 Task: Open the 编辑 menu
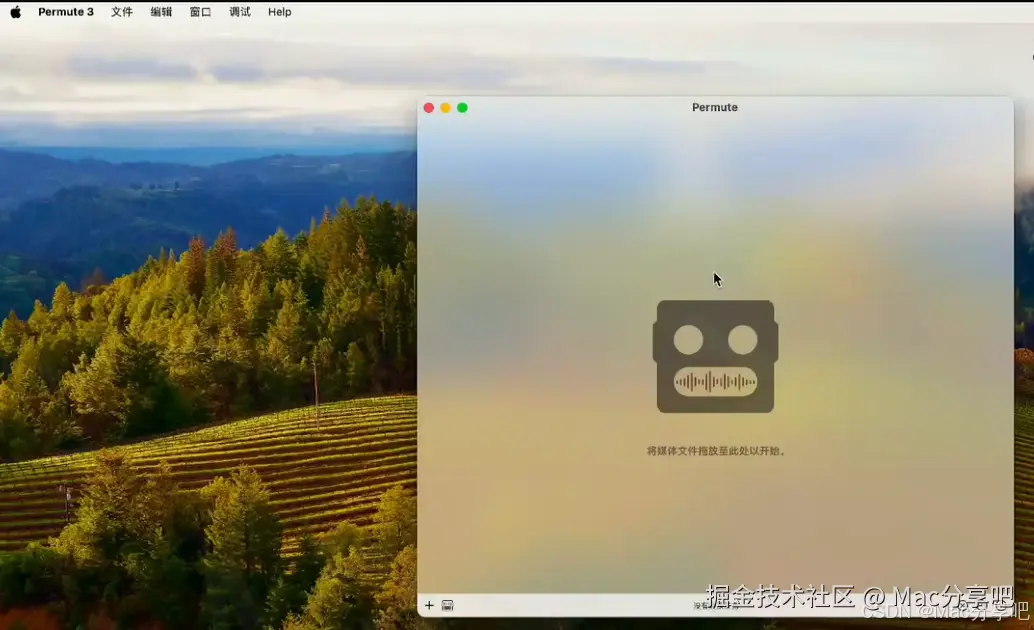click(162, 12)
